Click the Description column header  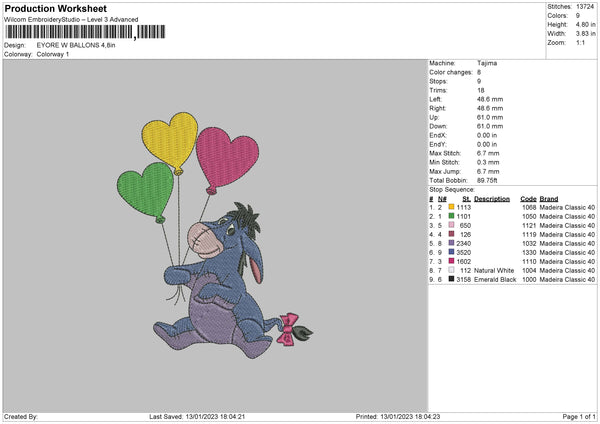492,198
